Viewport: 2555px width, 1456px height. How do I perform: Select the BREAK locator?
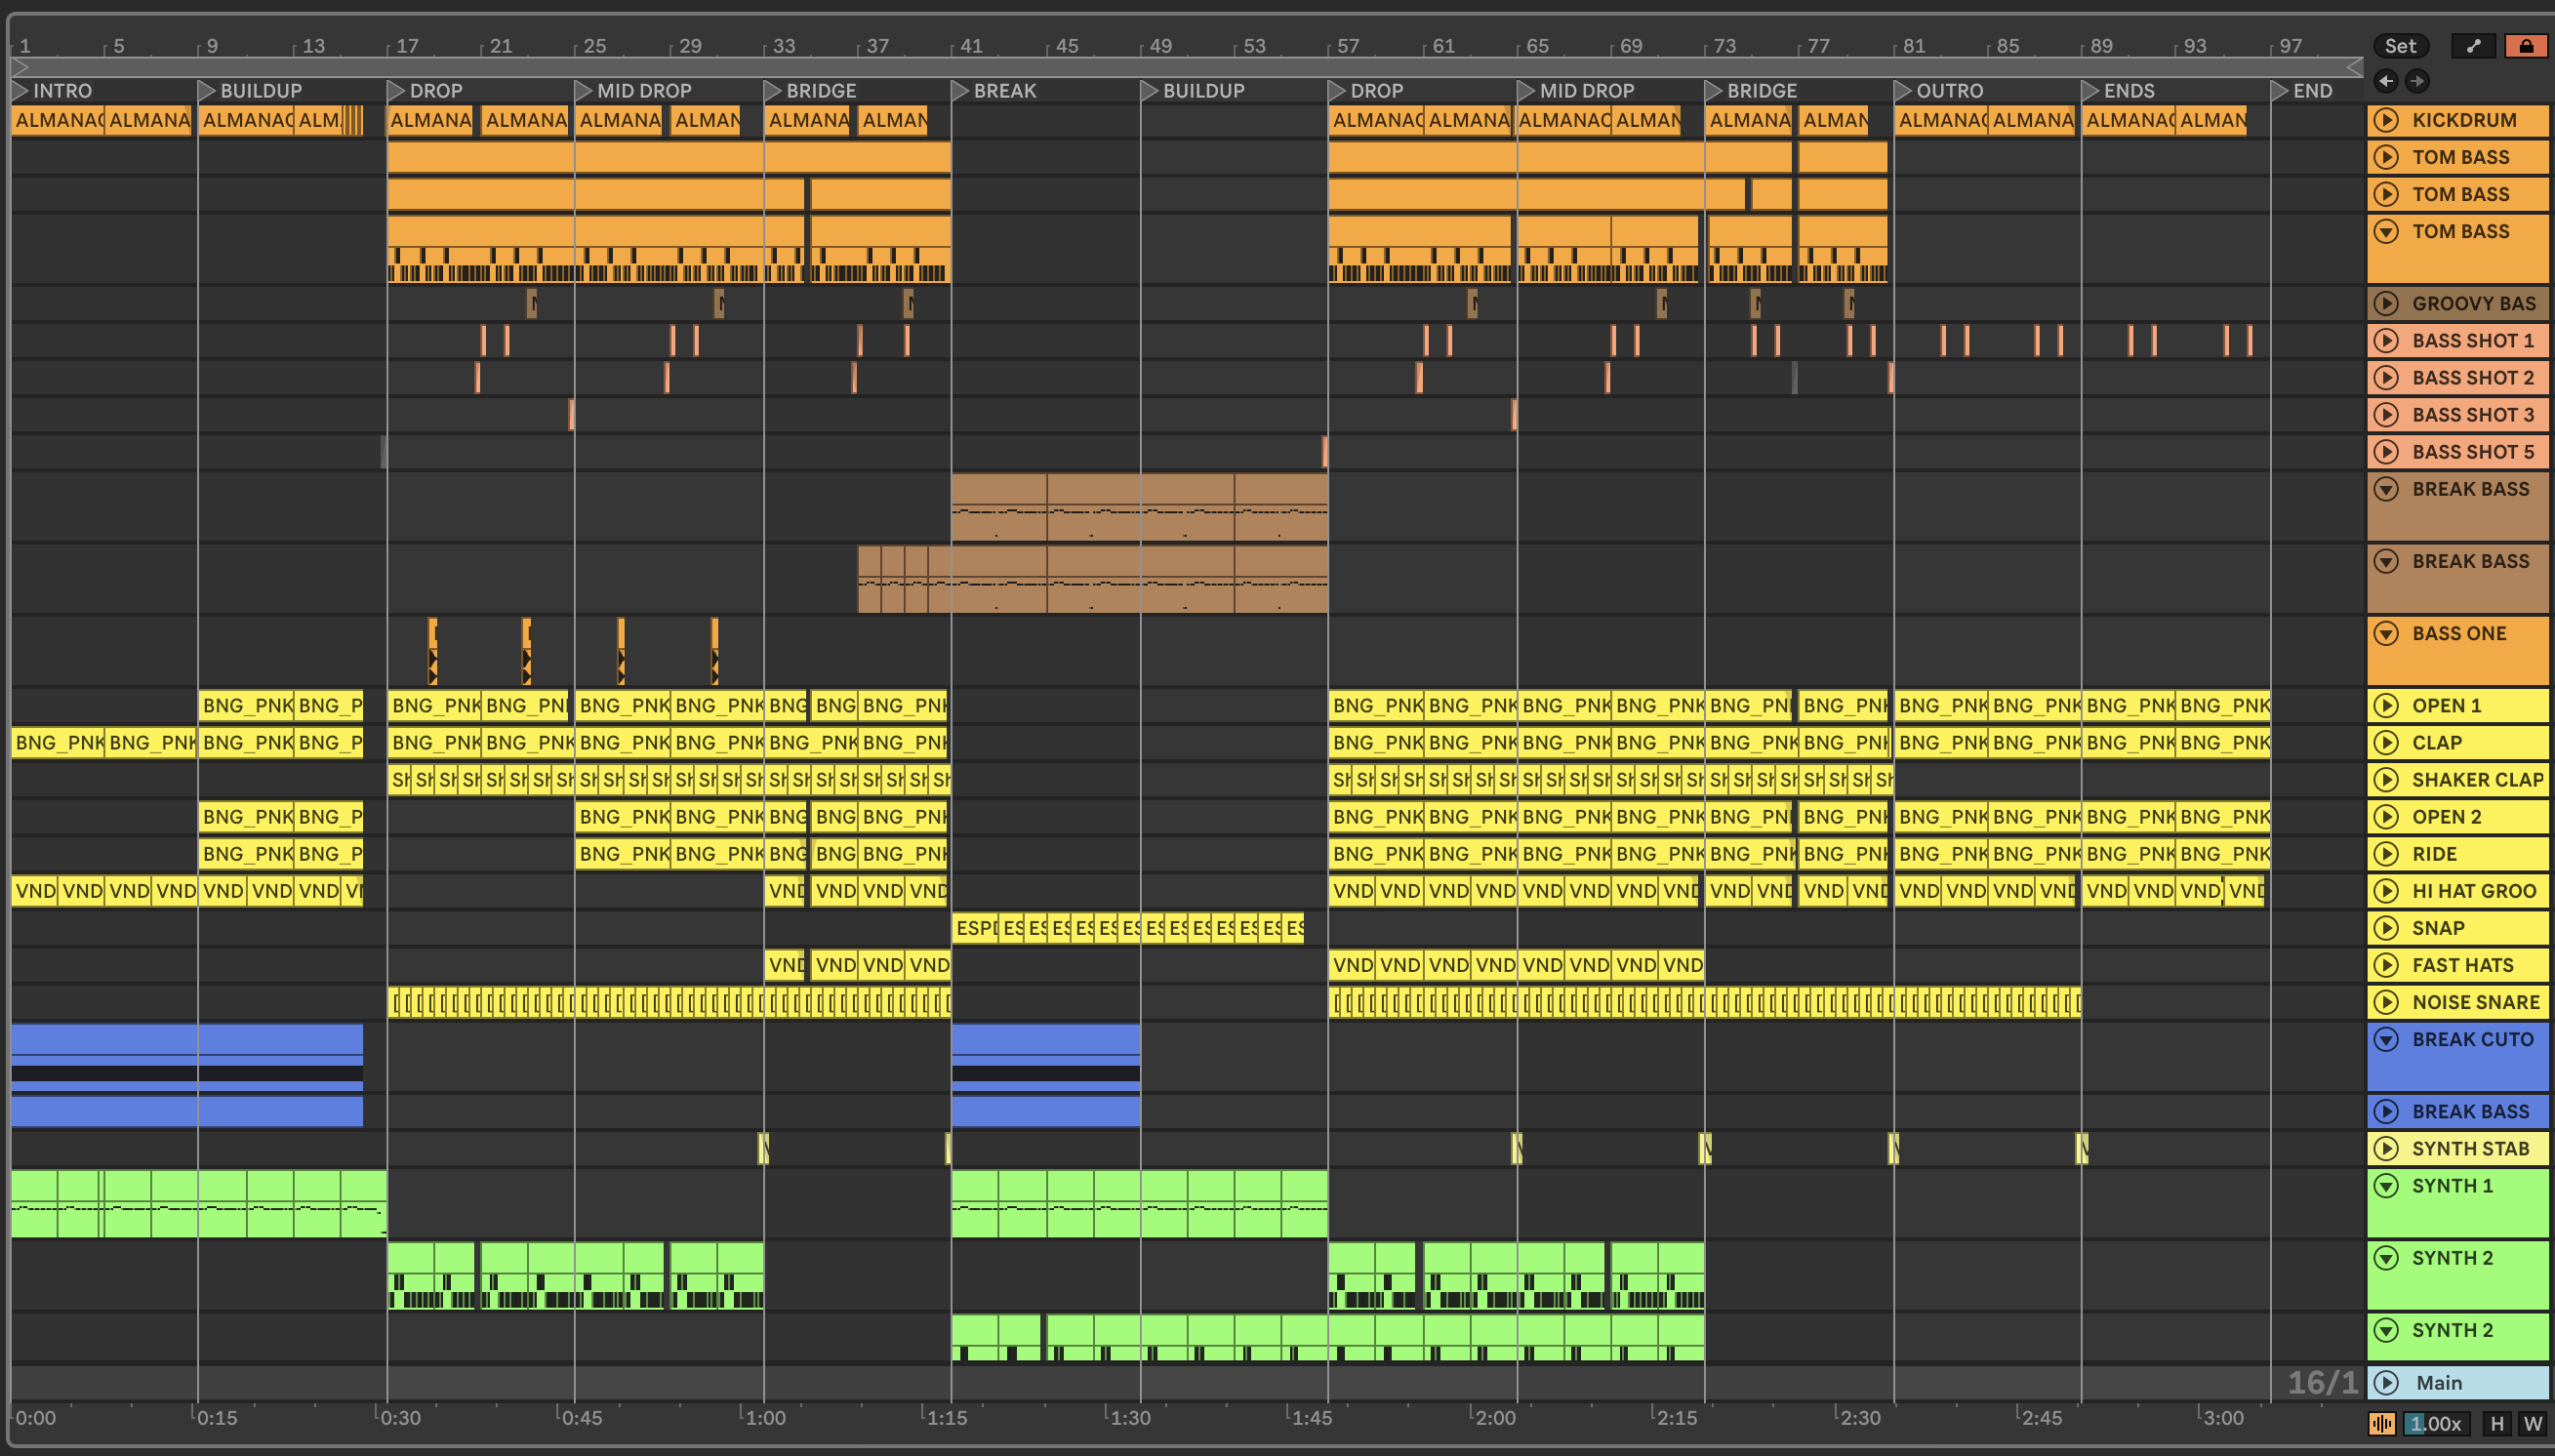click(x=994, y=90)
